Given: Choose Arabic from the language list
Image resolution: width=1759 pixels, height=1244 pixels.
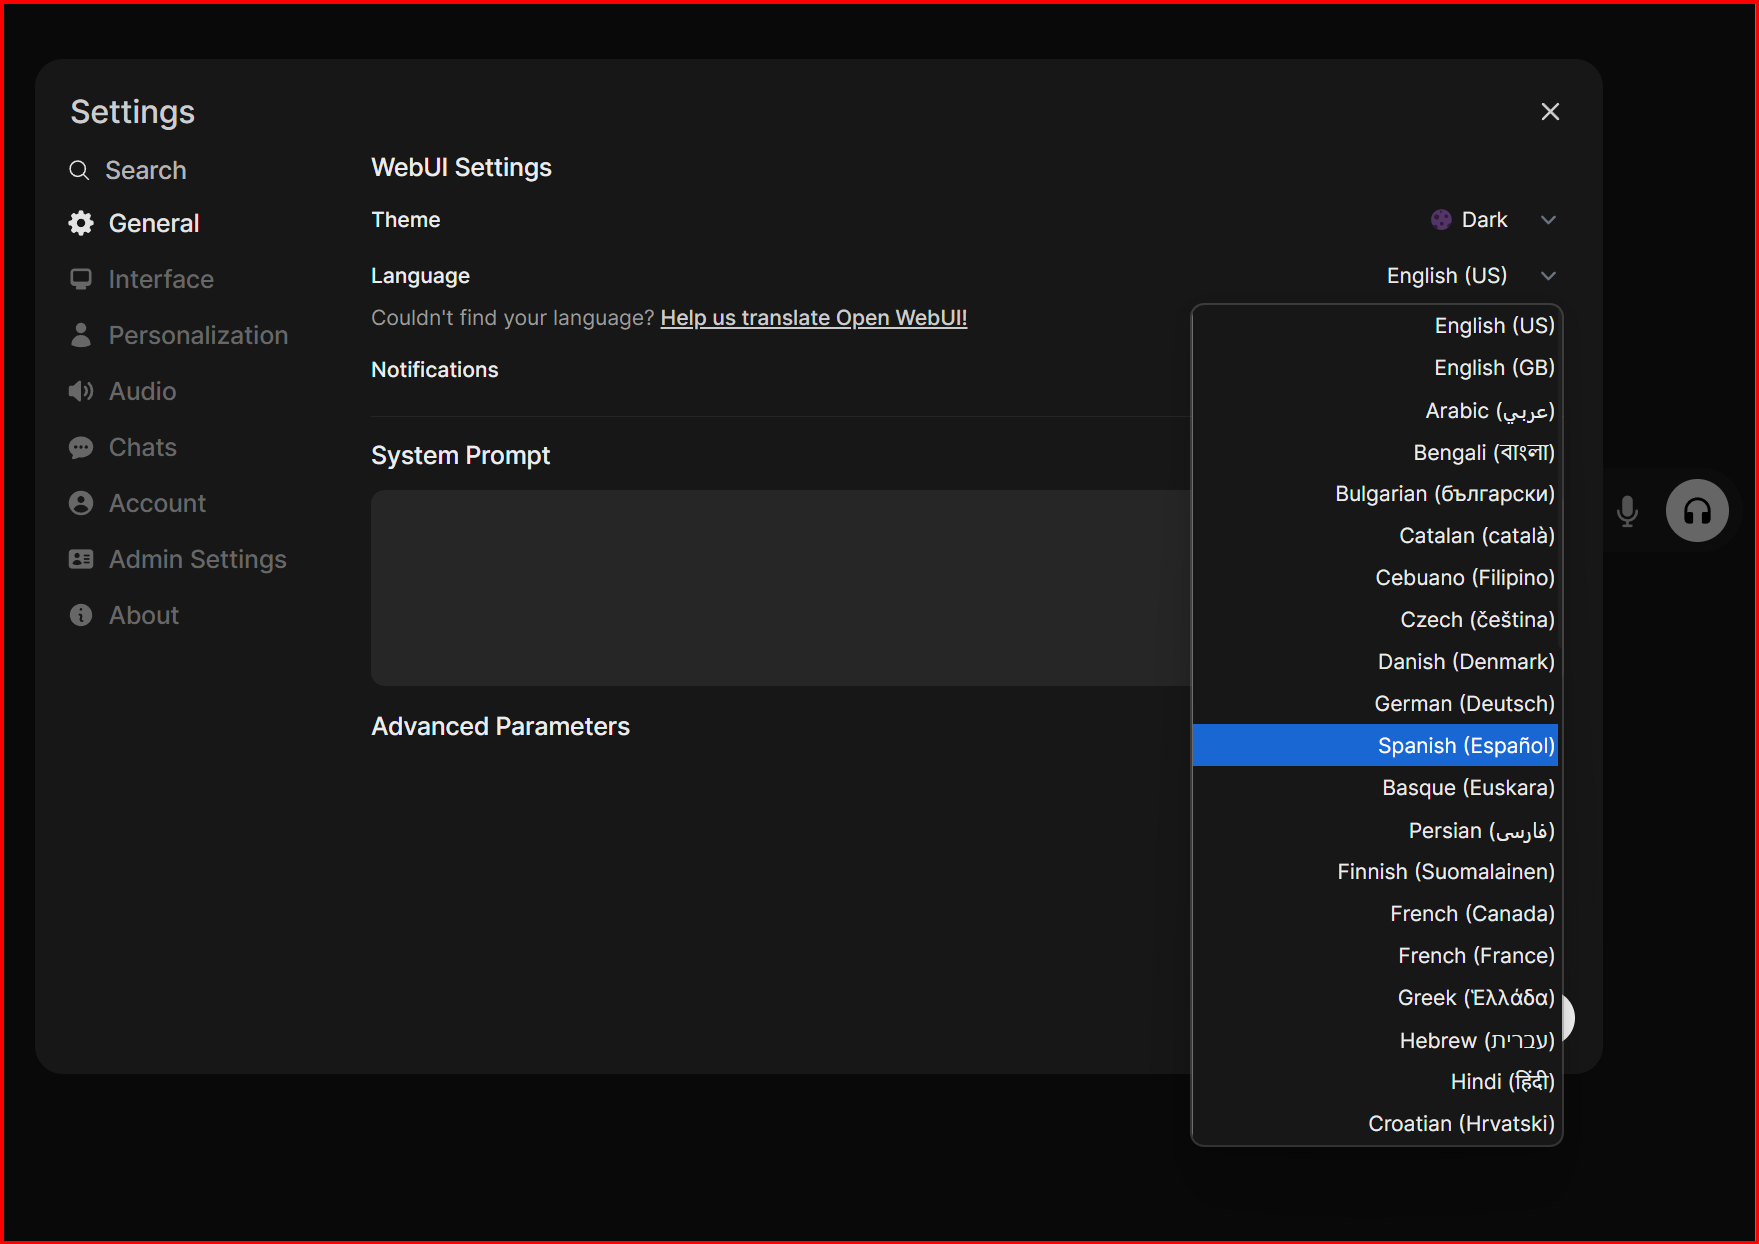Looking at the screenshot, I should click(x=1376, y=410).
